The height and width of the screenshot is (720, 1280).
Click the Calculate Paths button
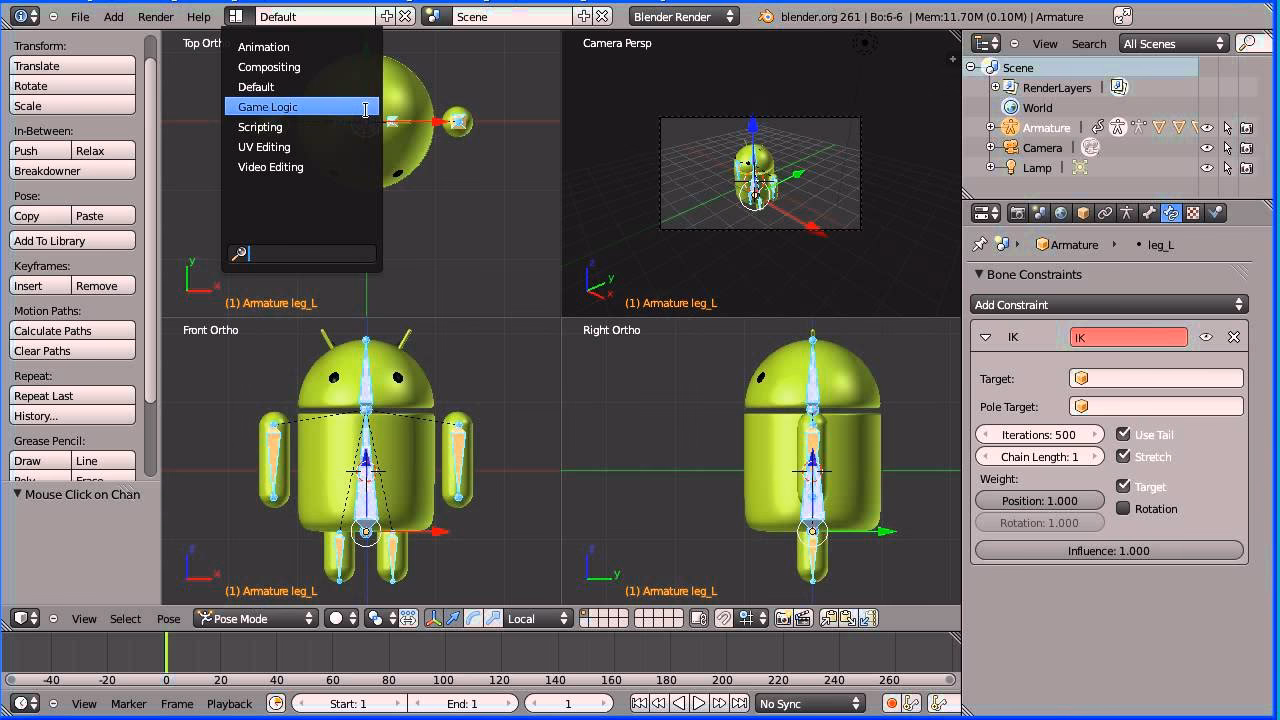click(72, 330)
